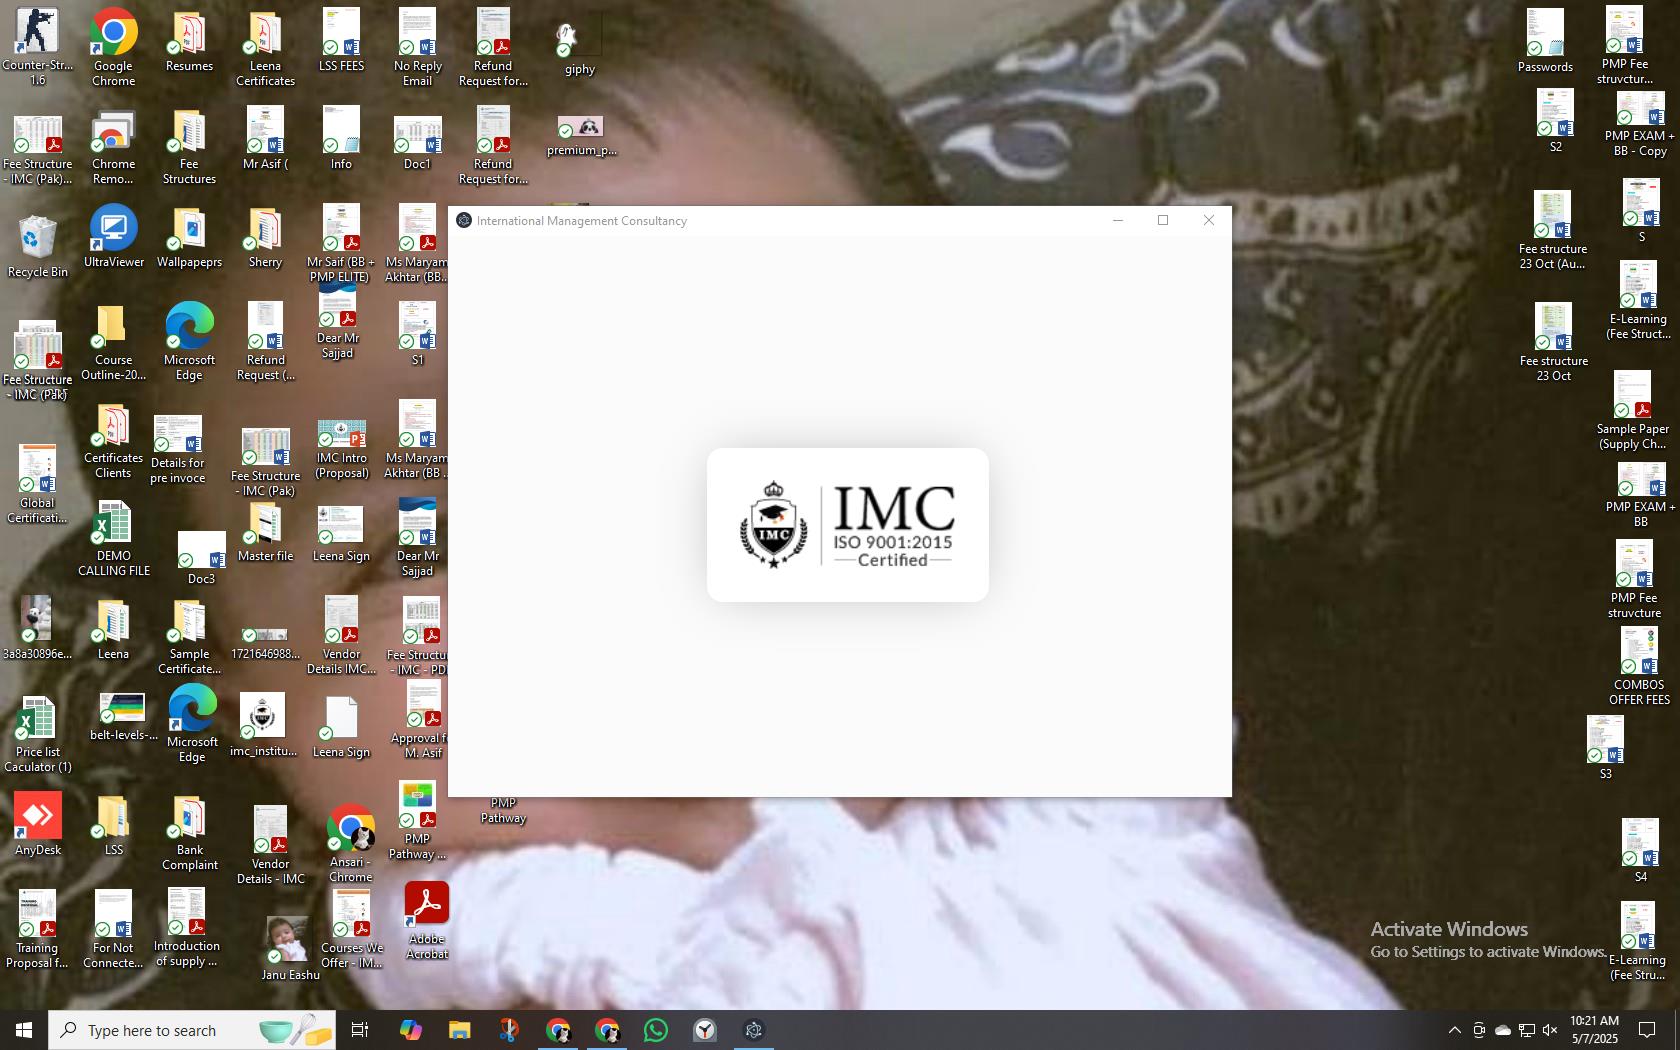Open the Windows Start menu

pos(24,1030)
